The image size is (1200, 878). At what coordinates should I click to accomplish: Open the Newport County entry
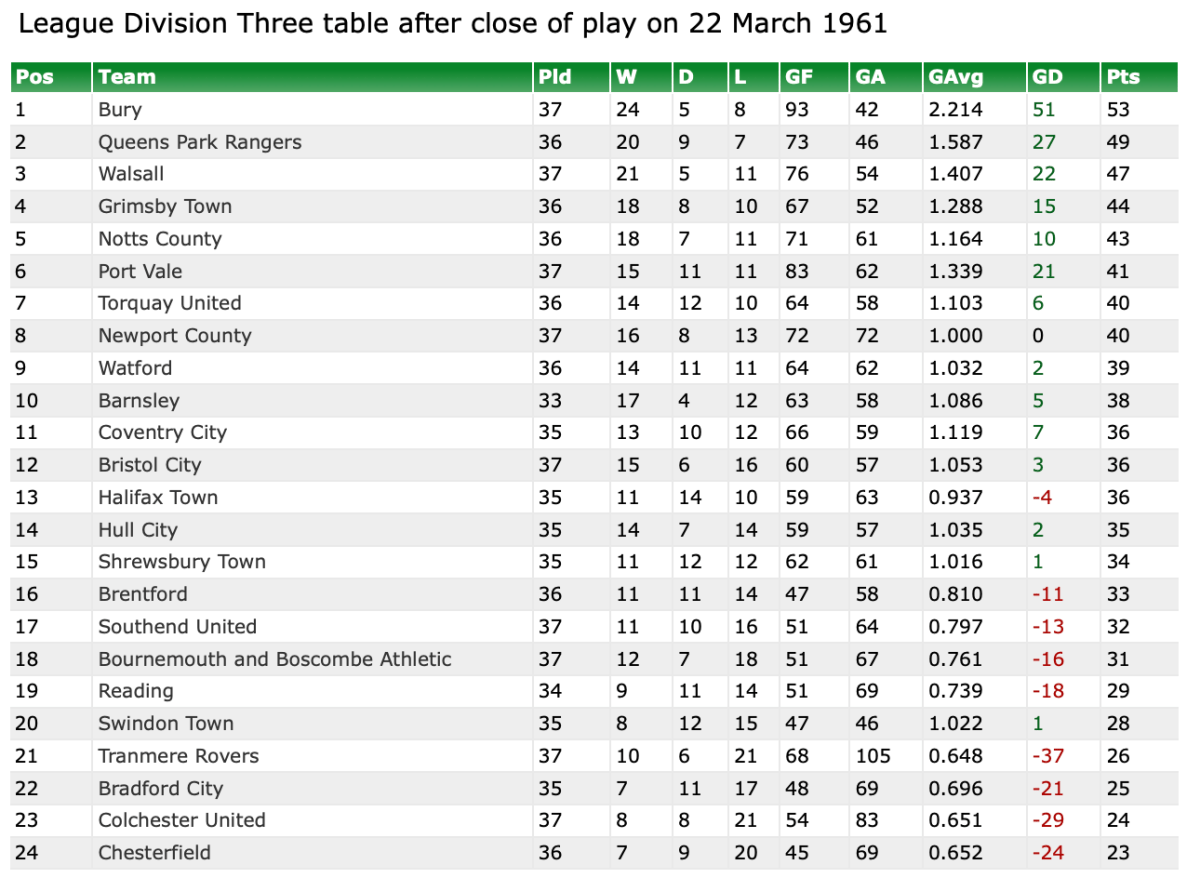175,336
